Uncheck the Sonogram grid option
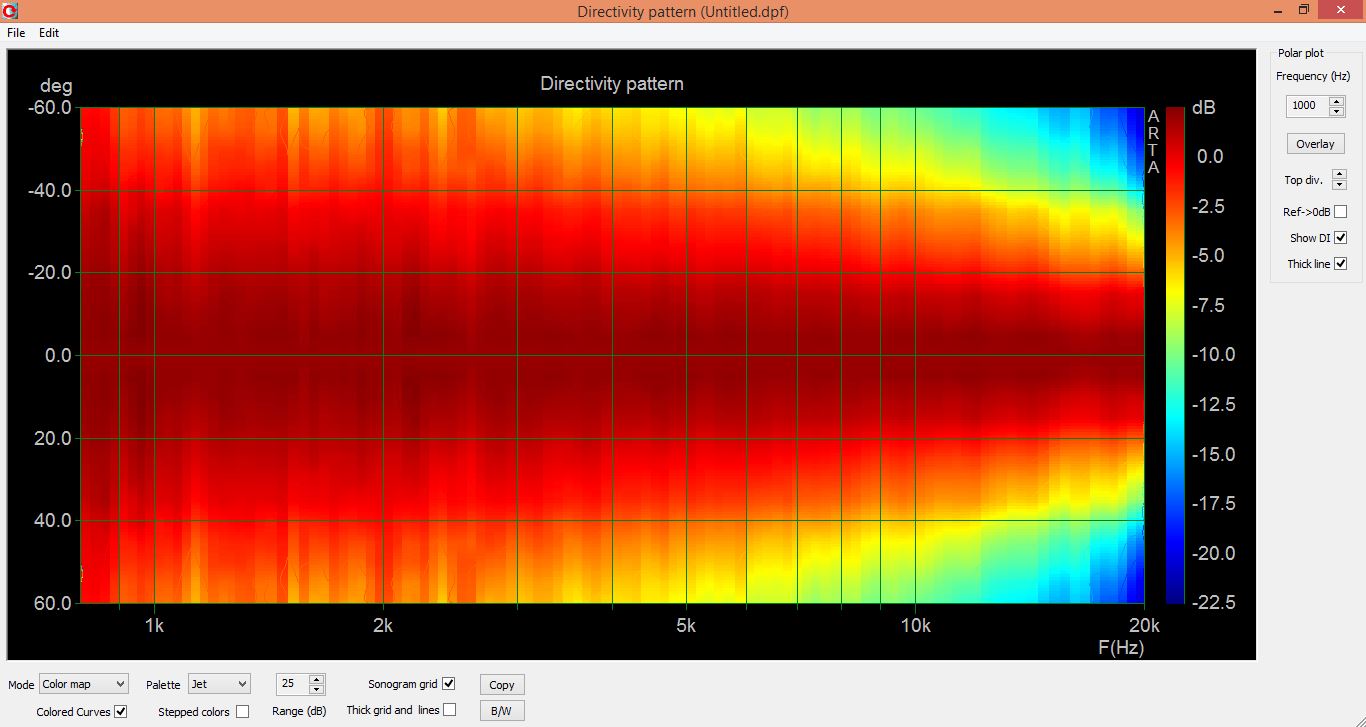Image resolution: width=1366 pixels, height=727 pixels. (449, 684)
